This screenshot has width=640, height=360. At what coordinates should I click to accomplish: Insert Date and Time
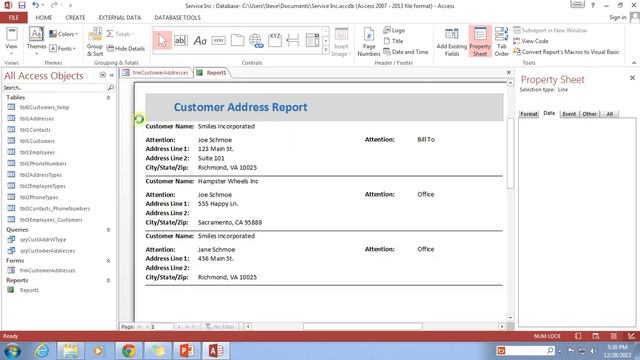(406, 52)
